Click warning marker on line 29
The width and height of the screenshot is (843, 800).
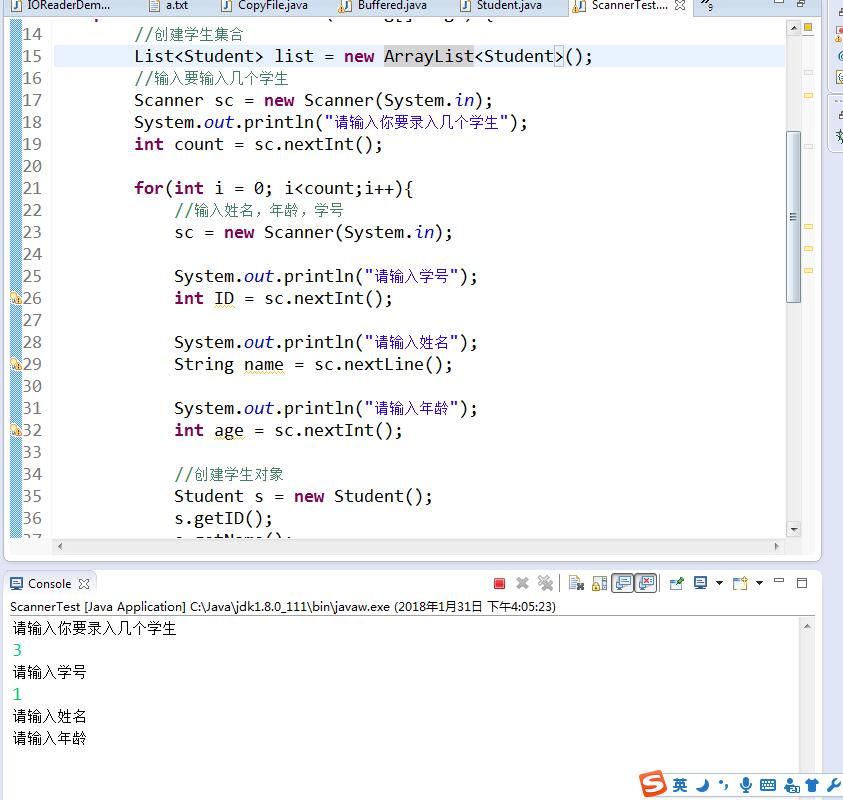coord(16,364)
